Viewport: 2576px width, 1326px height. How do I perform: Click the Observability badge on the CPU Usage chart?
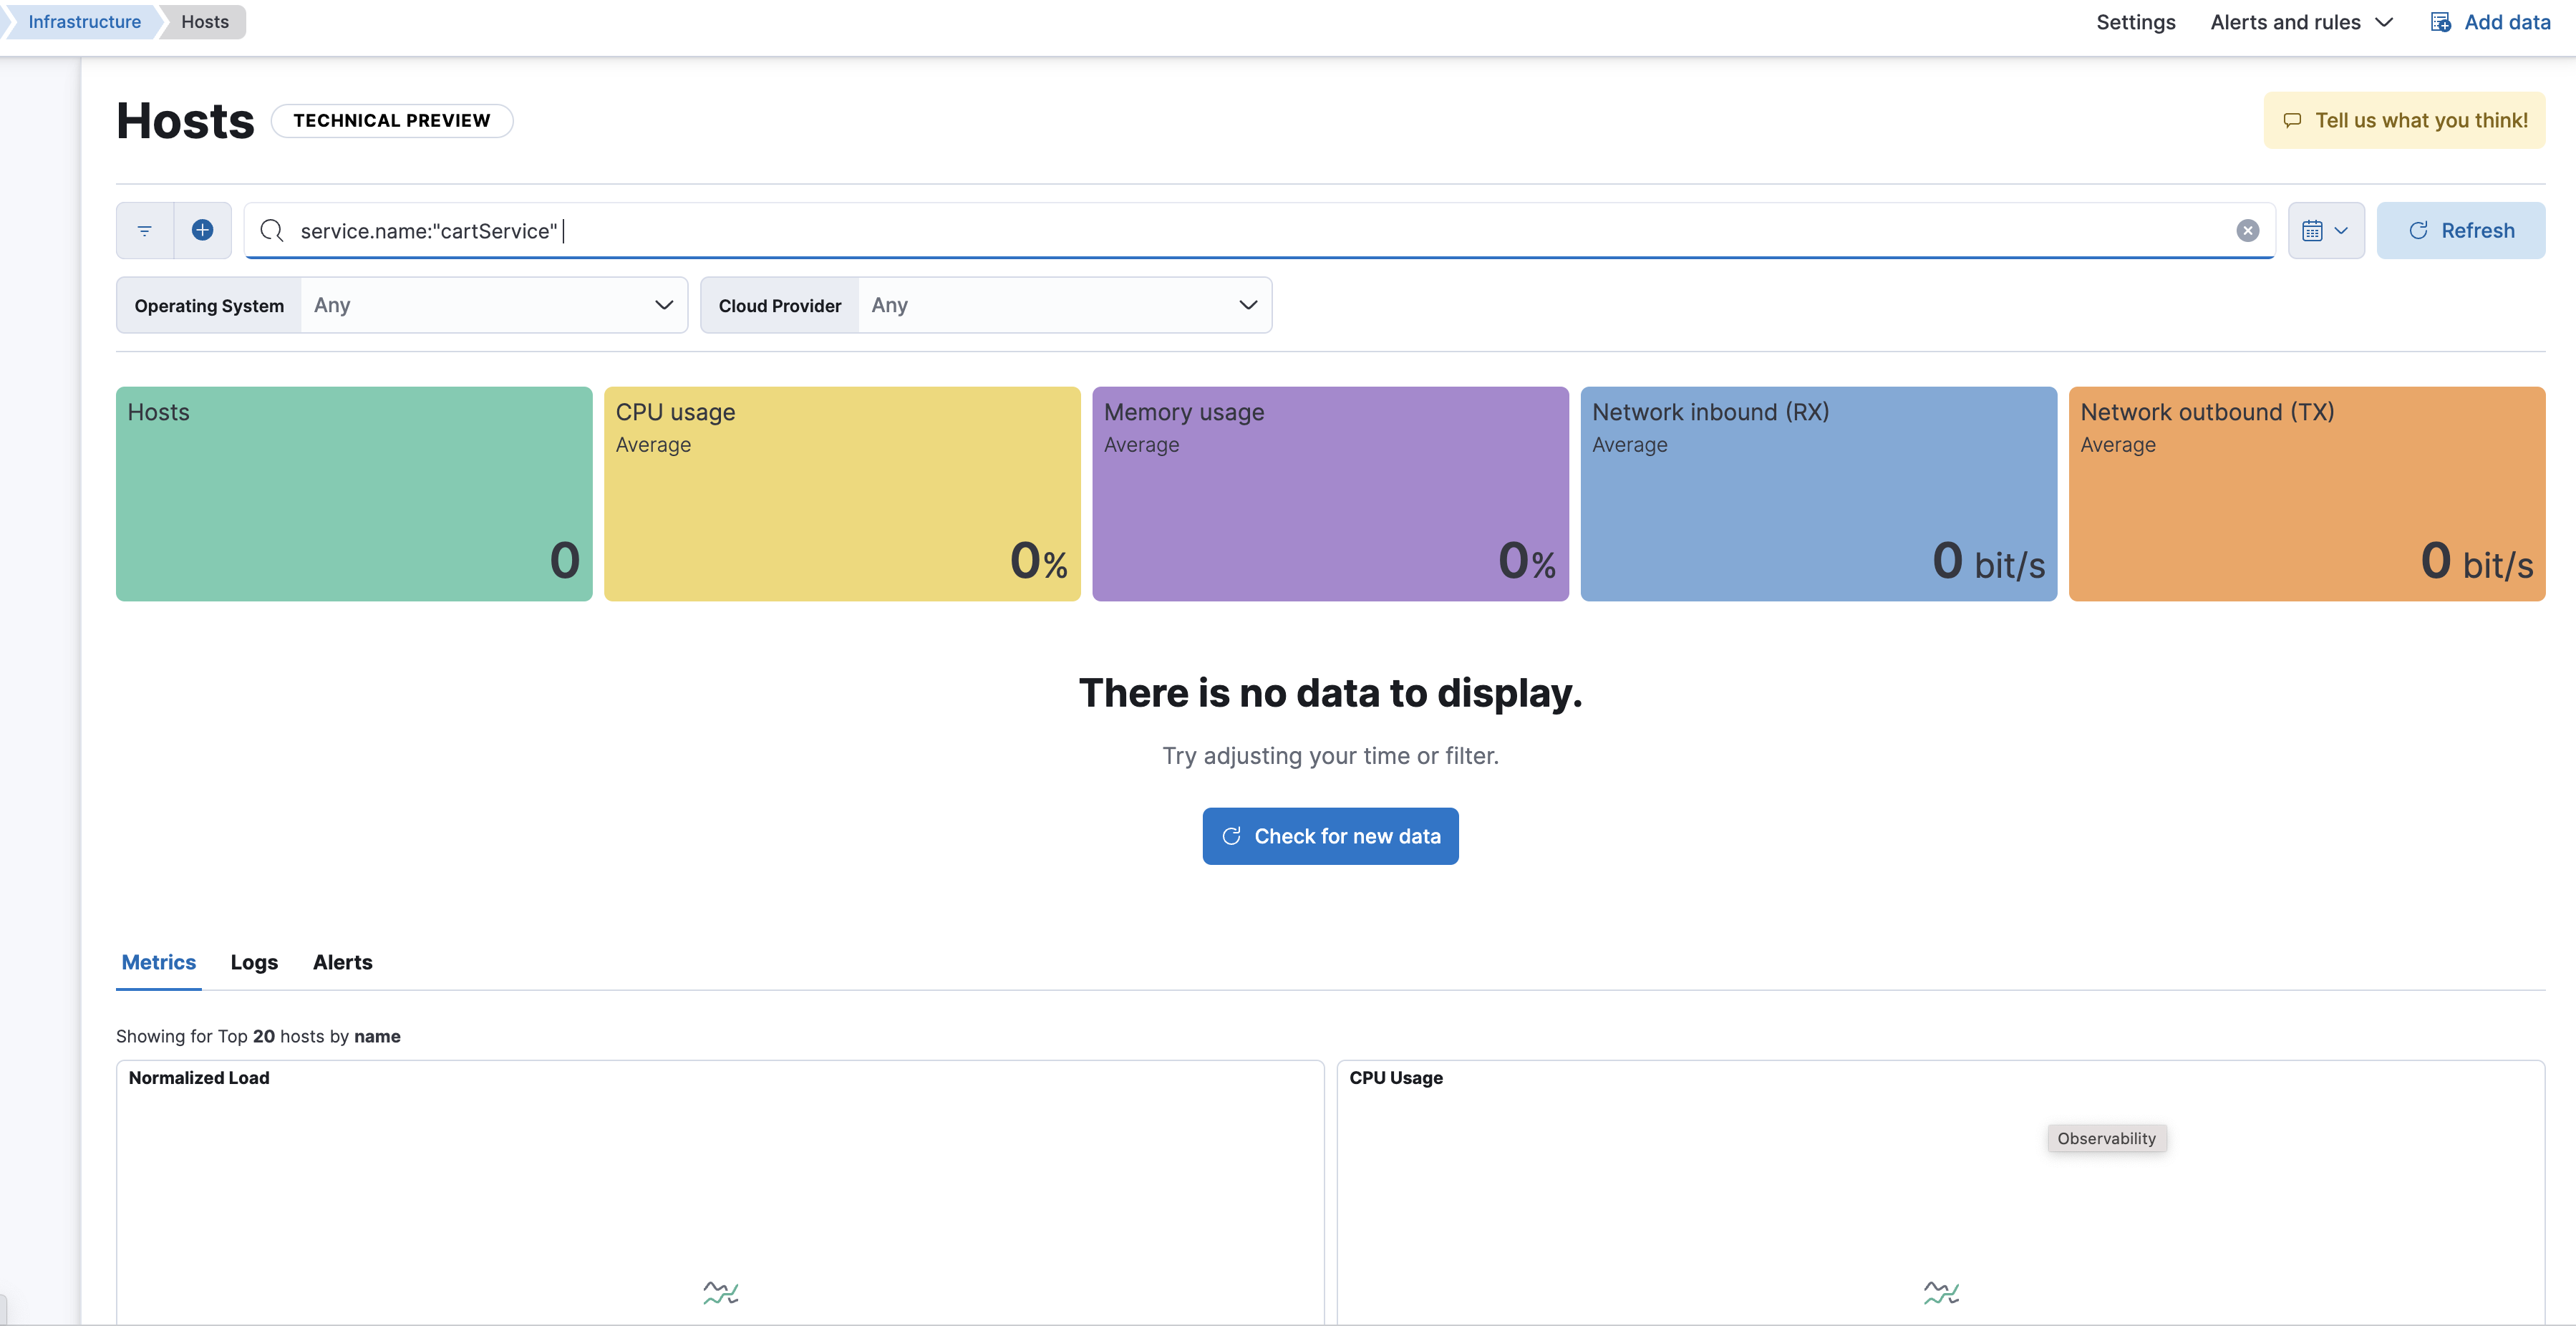click(2106, 1137)
